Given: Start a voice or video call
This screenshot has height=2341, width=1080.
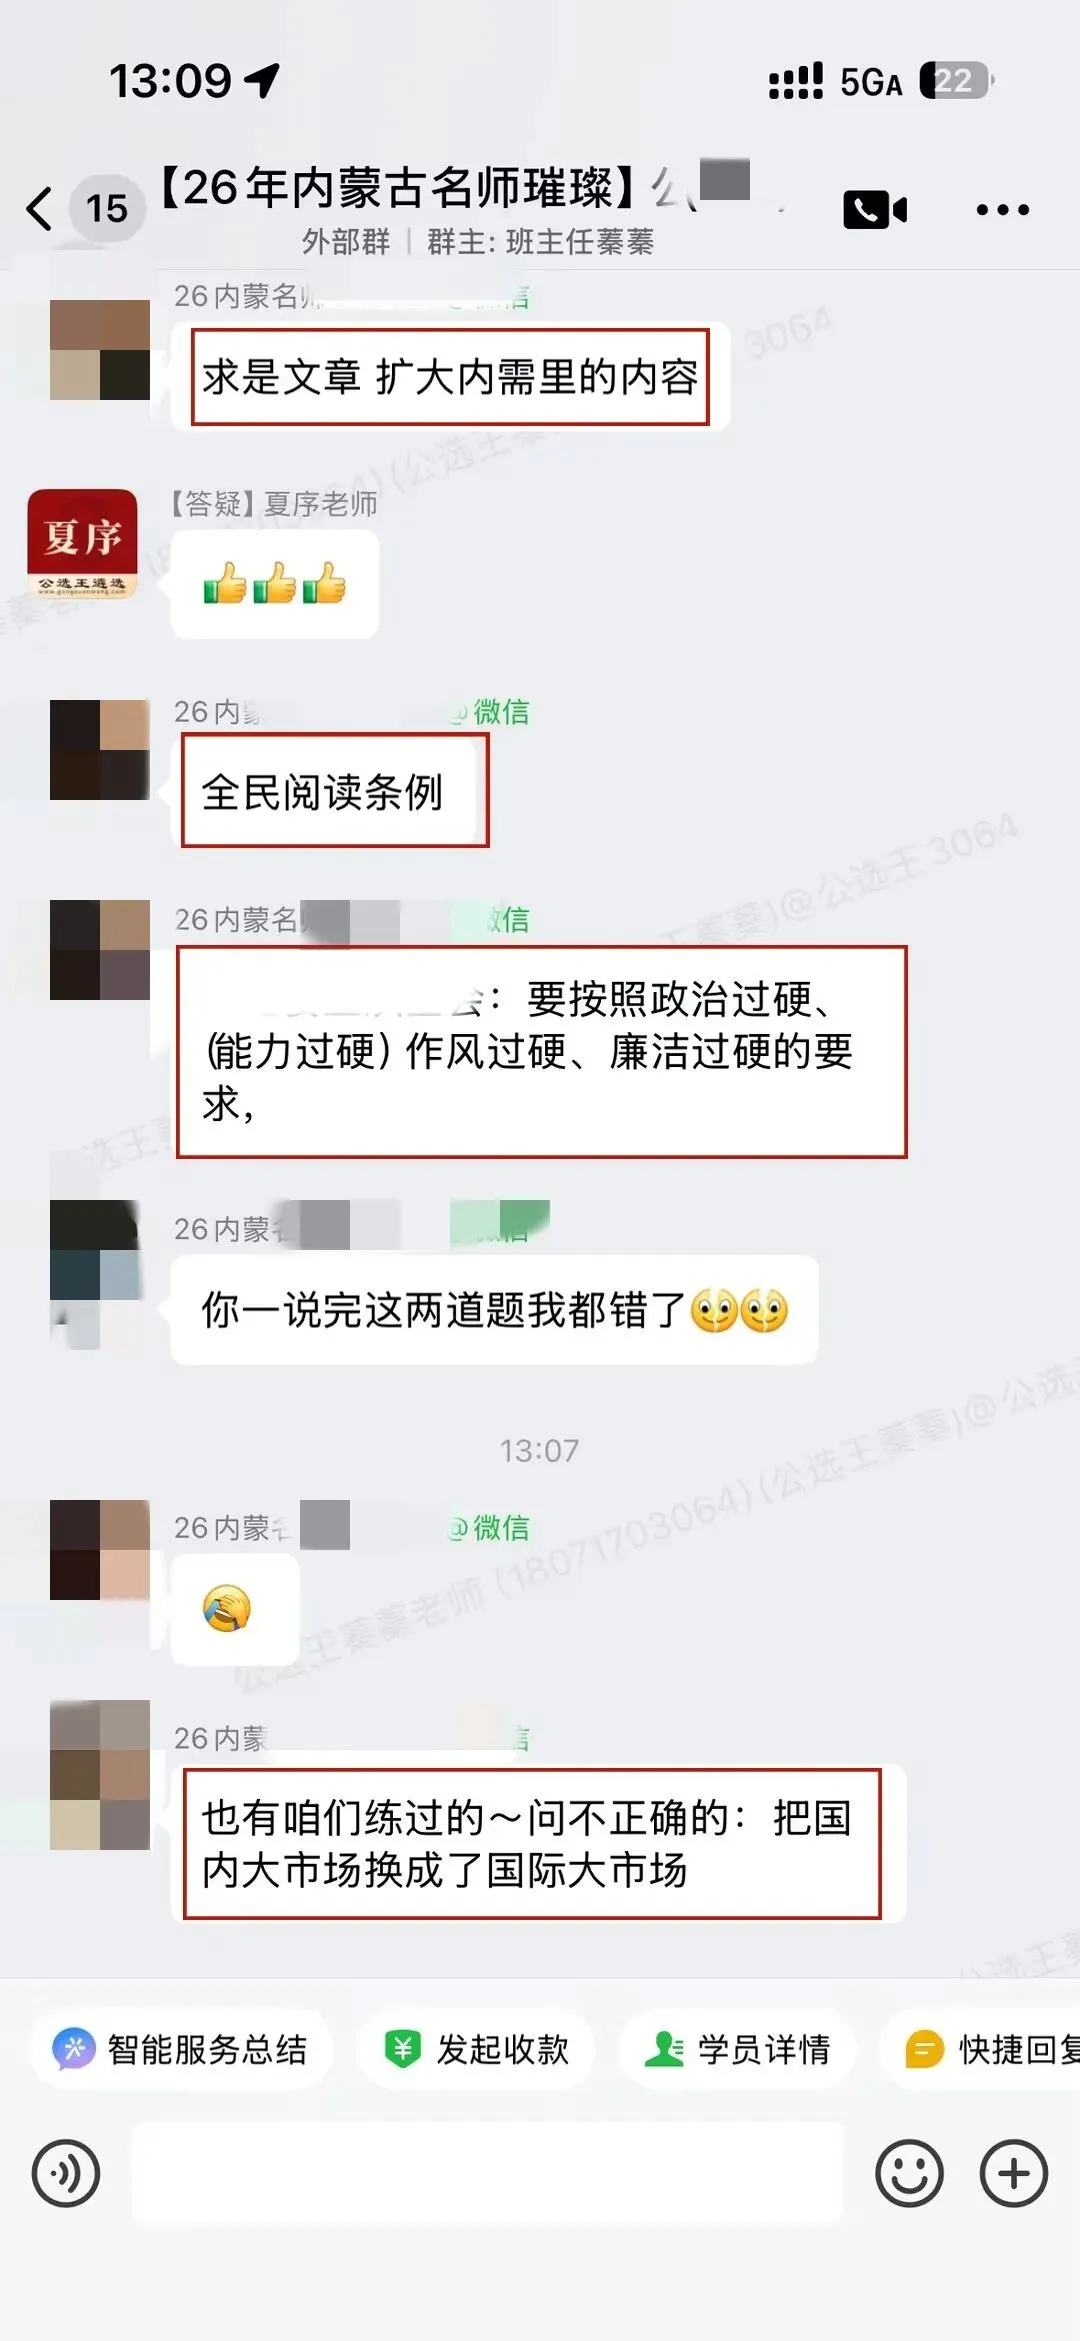Looking at the screenshot, I should coord(875,210).
